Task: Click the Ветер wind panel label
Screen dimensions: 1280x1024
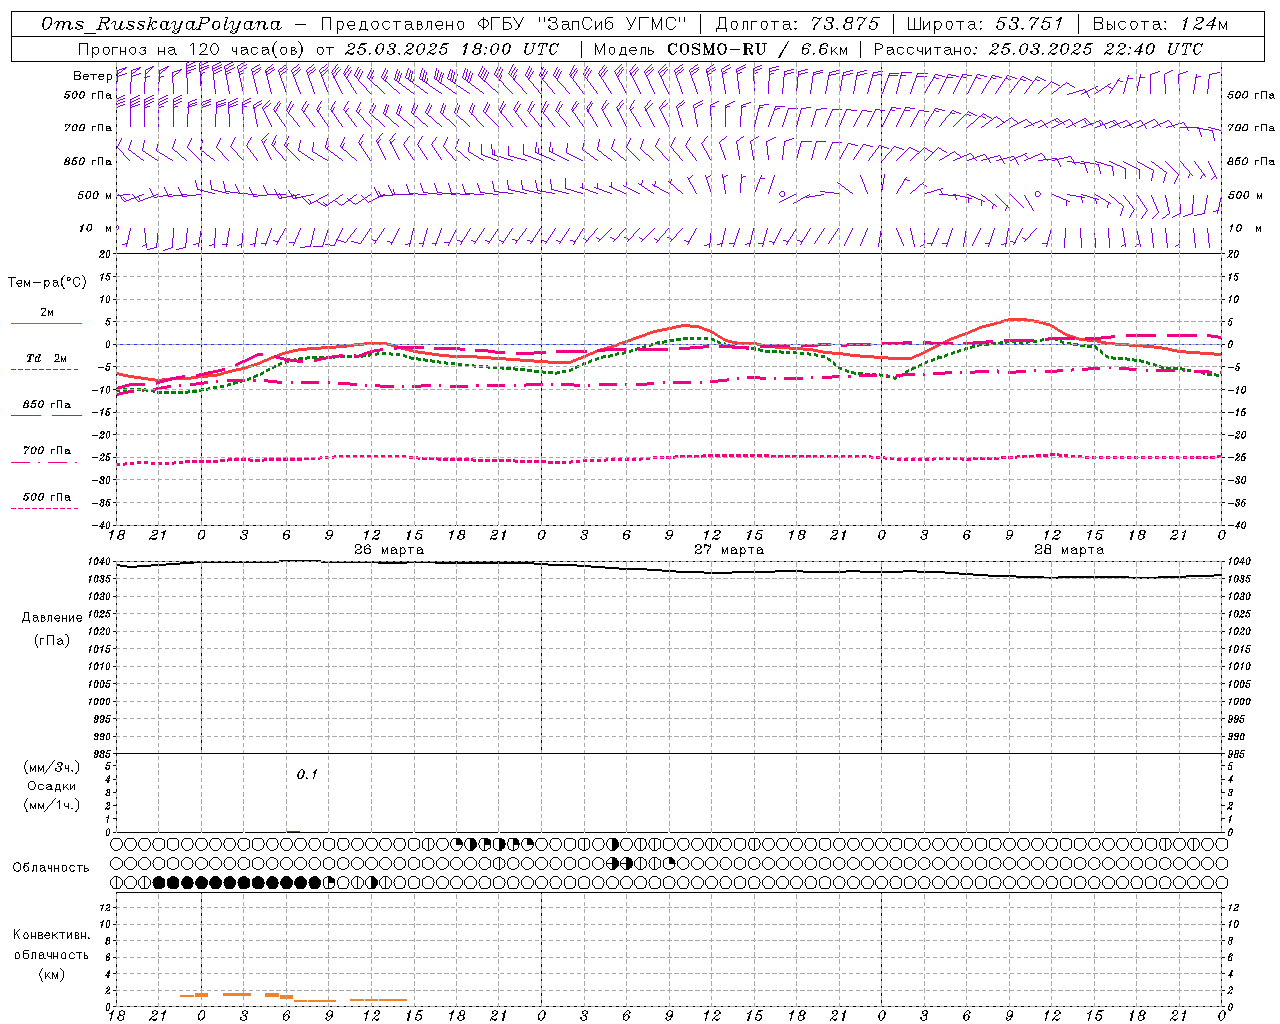Action: click(x=92, y=76)
